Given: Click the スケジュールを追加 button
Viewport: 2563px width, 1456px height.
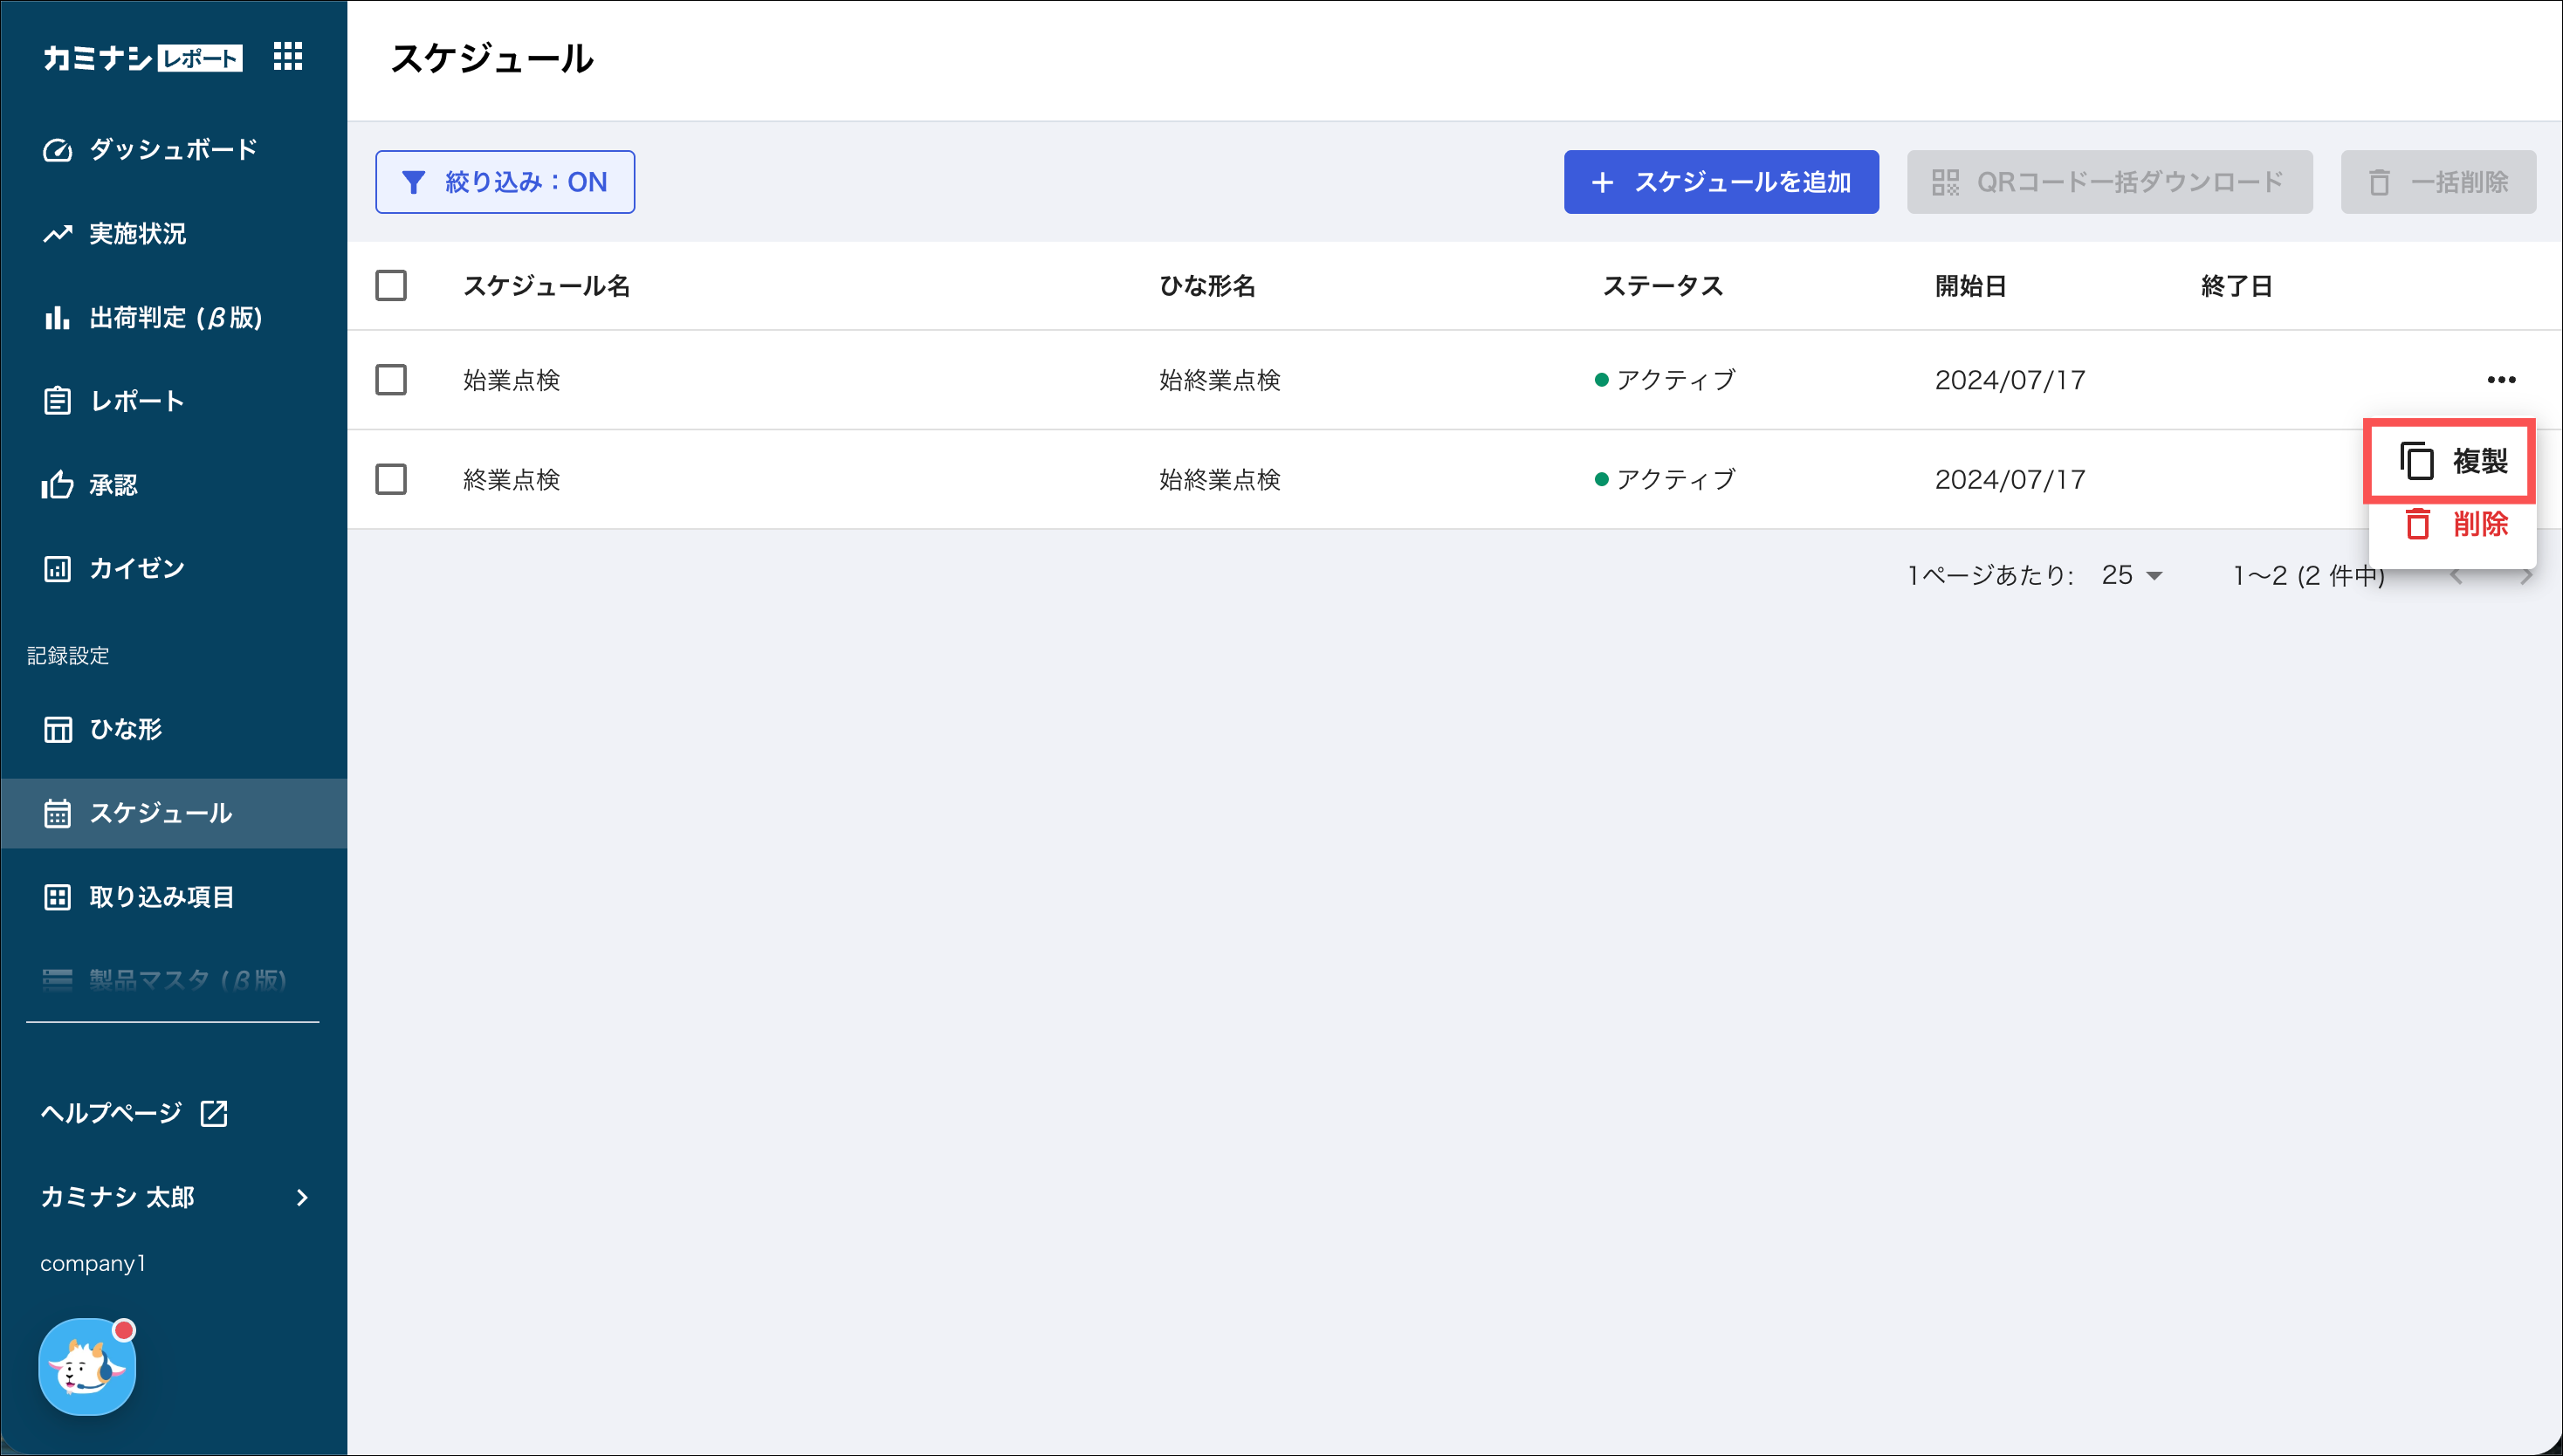Looking at the screenshot, I should (x=1720, y=182).
